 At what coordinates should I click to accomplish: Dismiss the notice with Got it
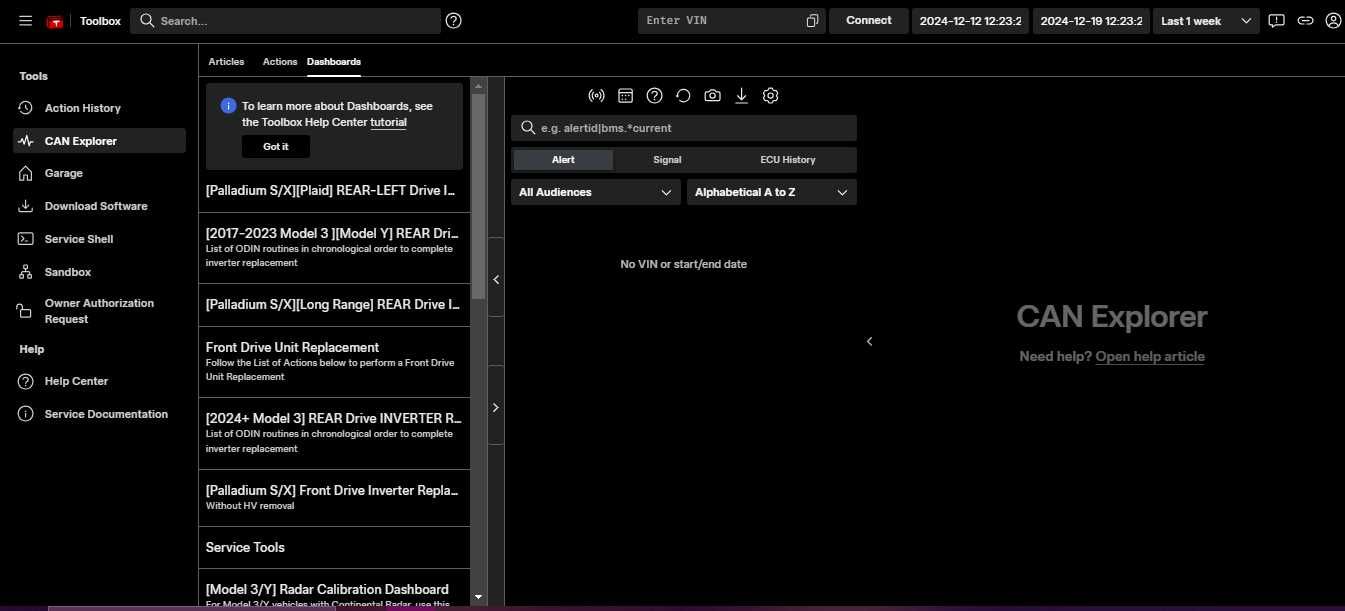click(x=276, y=146)
